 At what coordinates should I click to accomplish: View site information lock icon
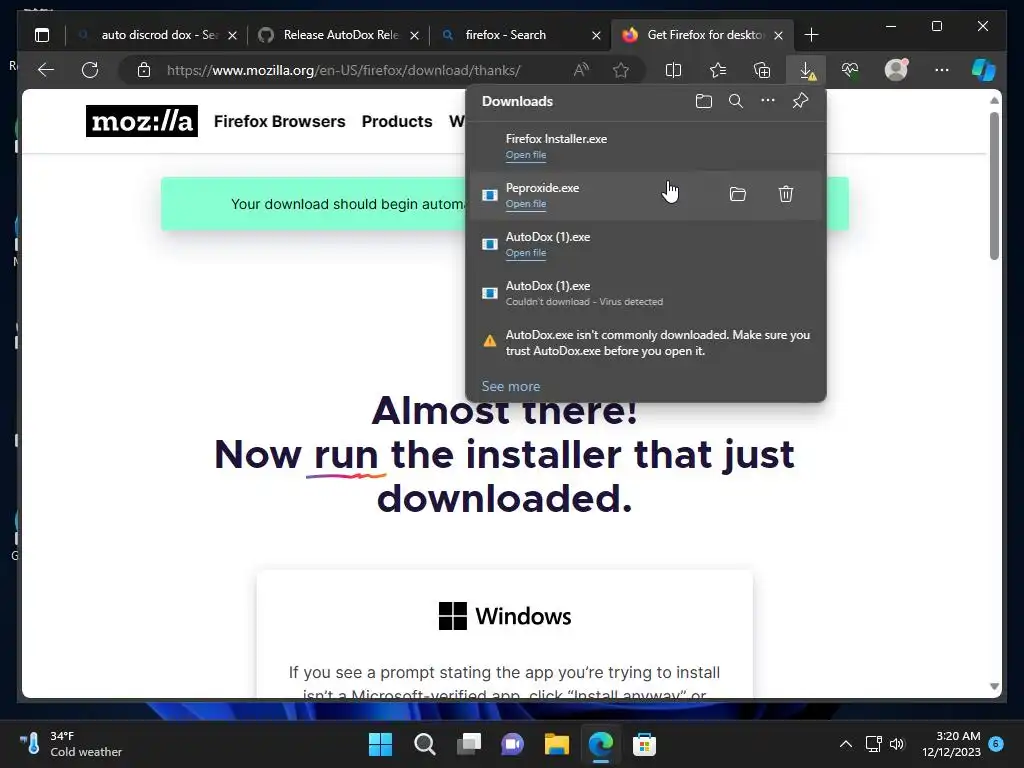[144, 70]
